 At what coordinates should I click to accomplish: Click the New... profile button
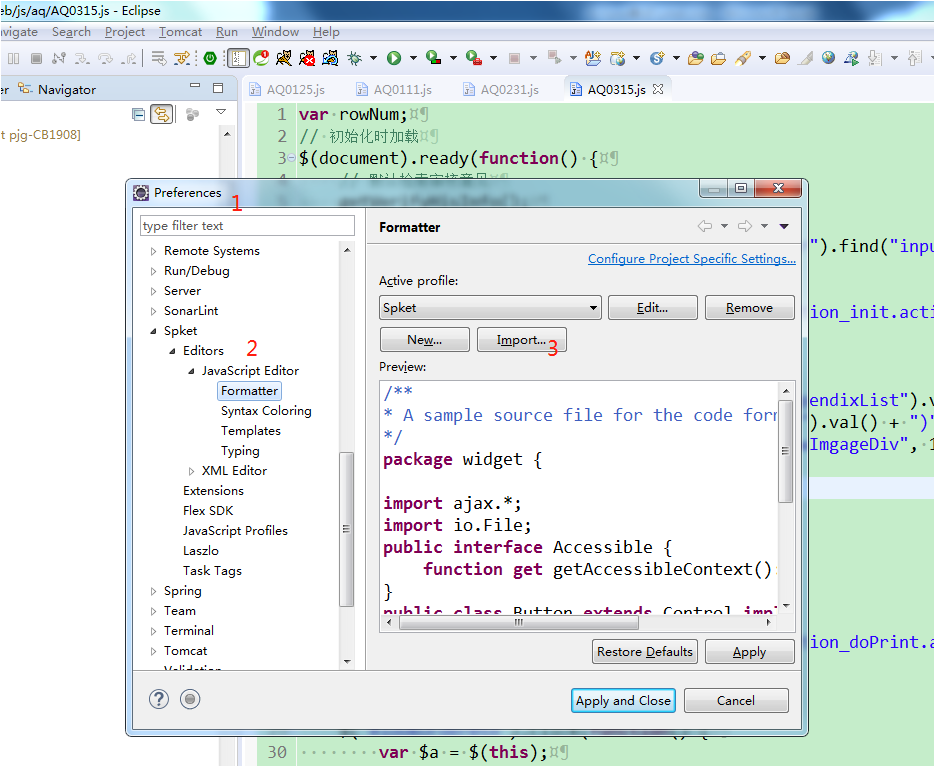pyautogui.click(x=425, y=339)
